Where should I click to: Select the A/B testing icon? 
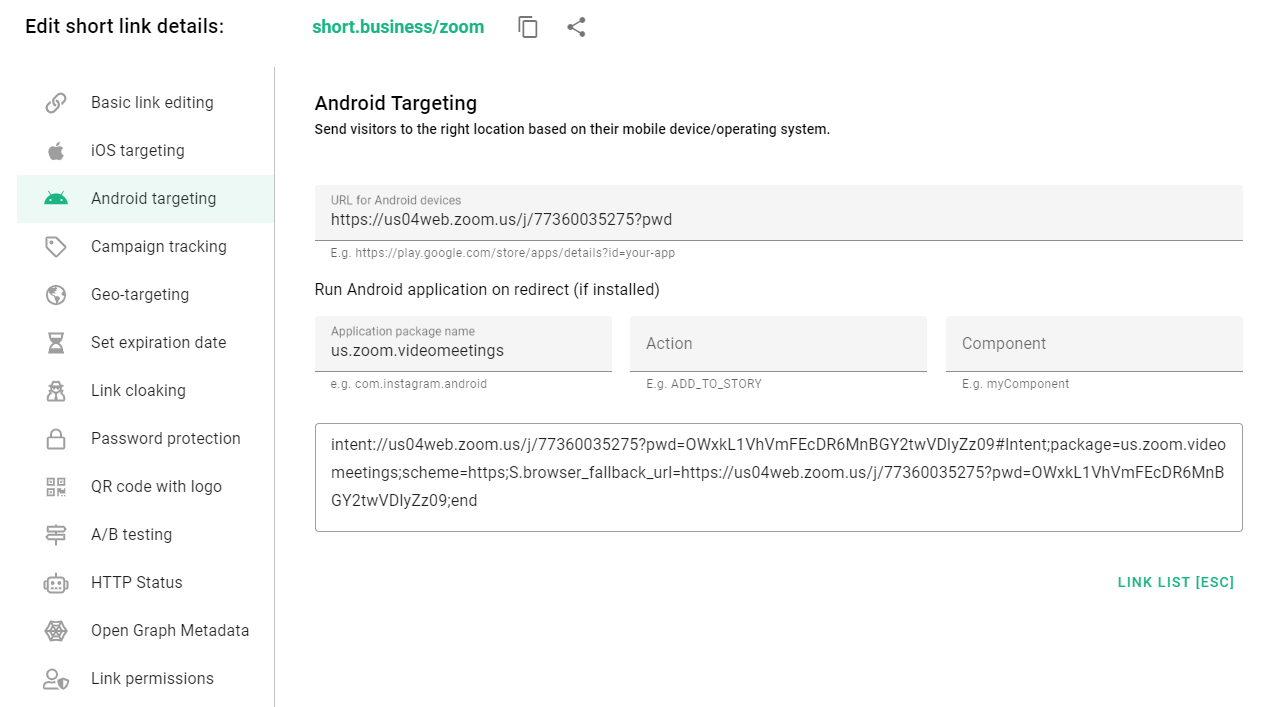[55, 534]
